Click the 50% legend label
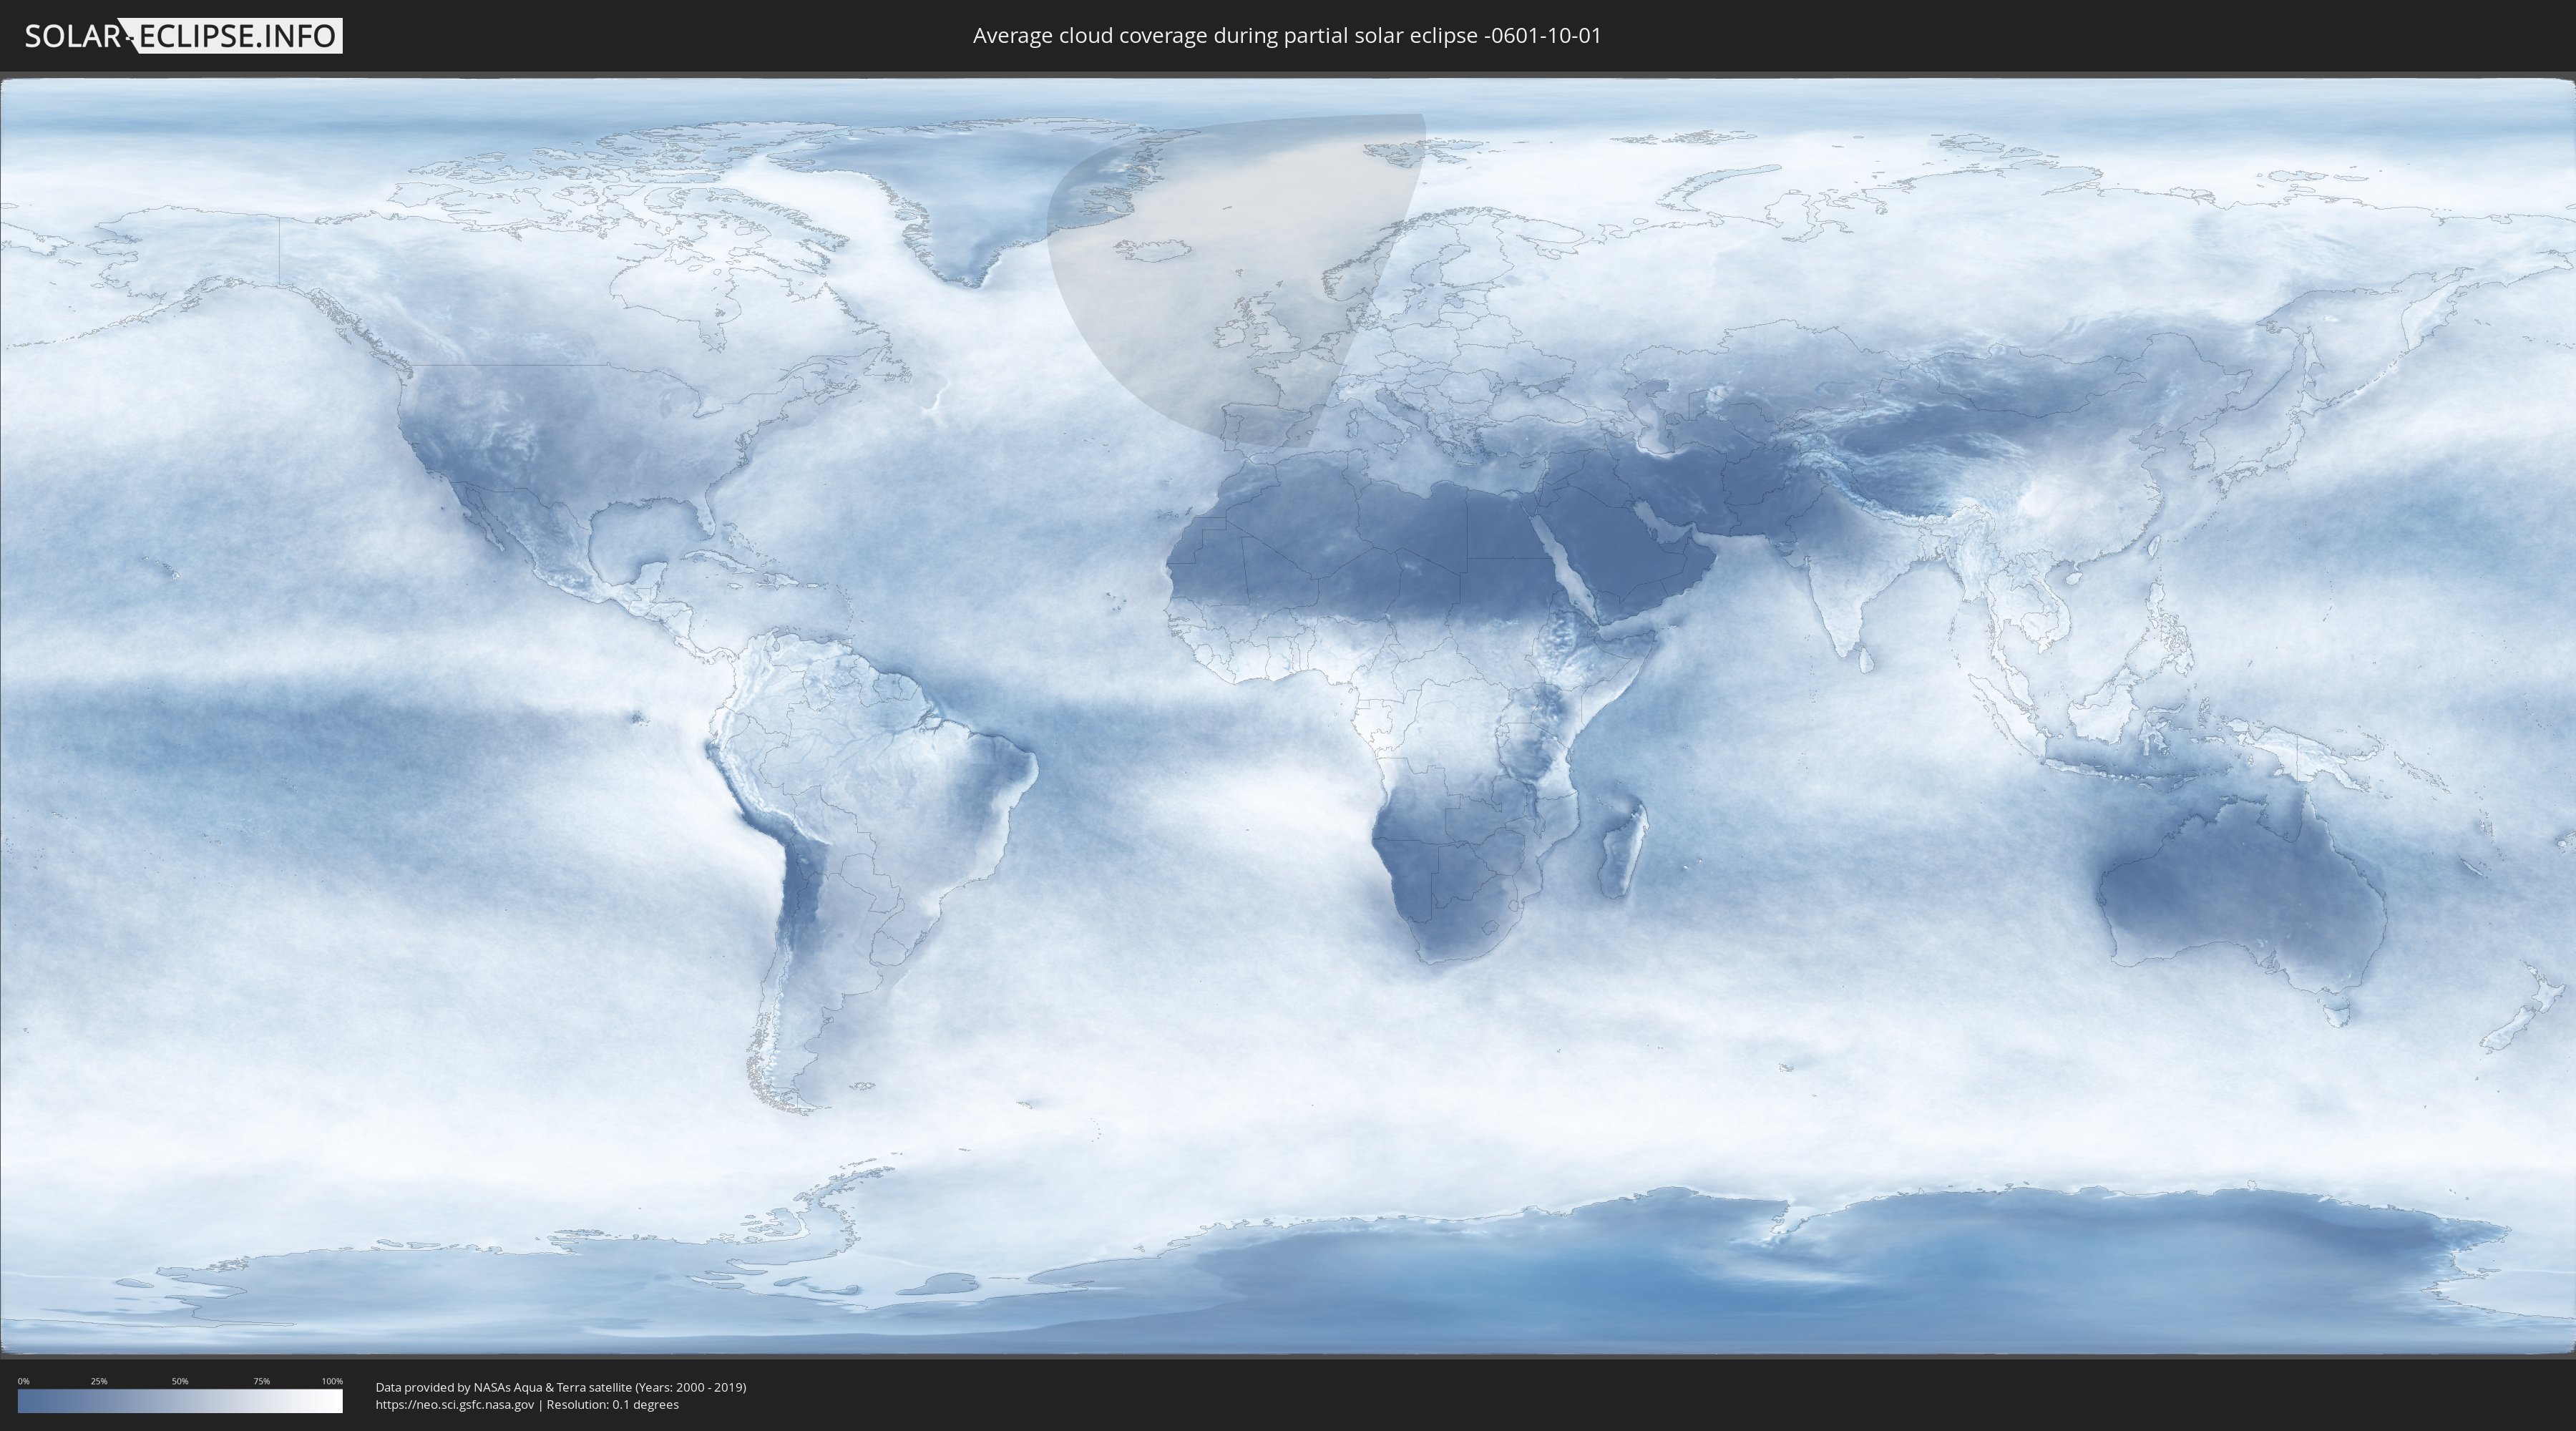The image size is (2576, 1431). click(x=180, y=1381)
